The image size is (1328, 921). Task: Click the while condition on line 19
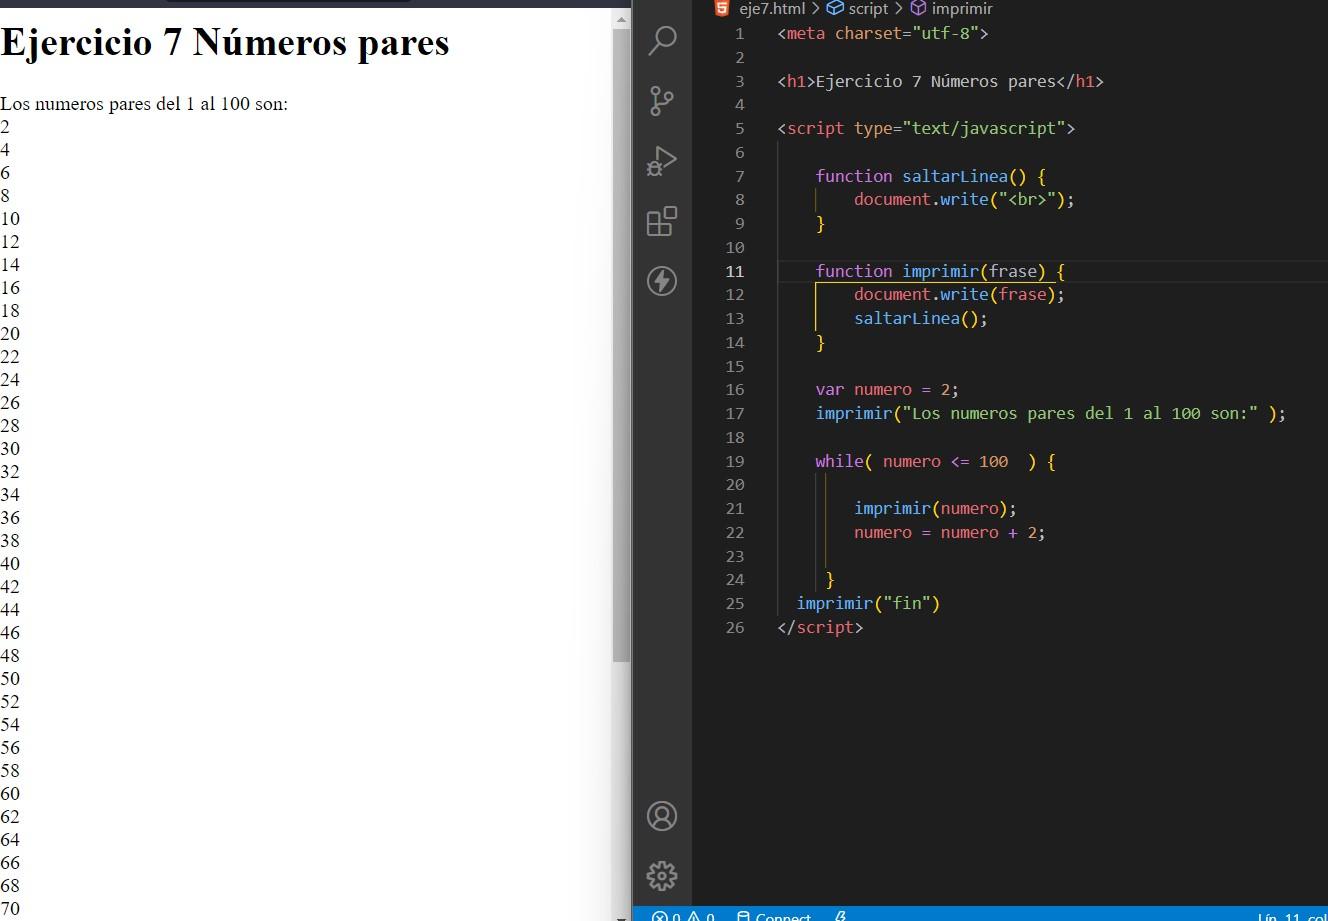(x=946, y=461)
